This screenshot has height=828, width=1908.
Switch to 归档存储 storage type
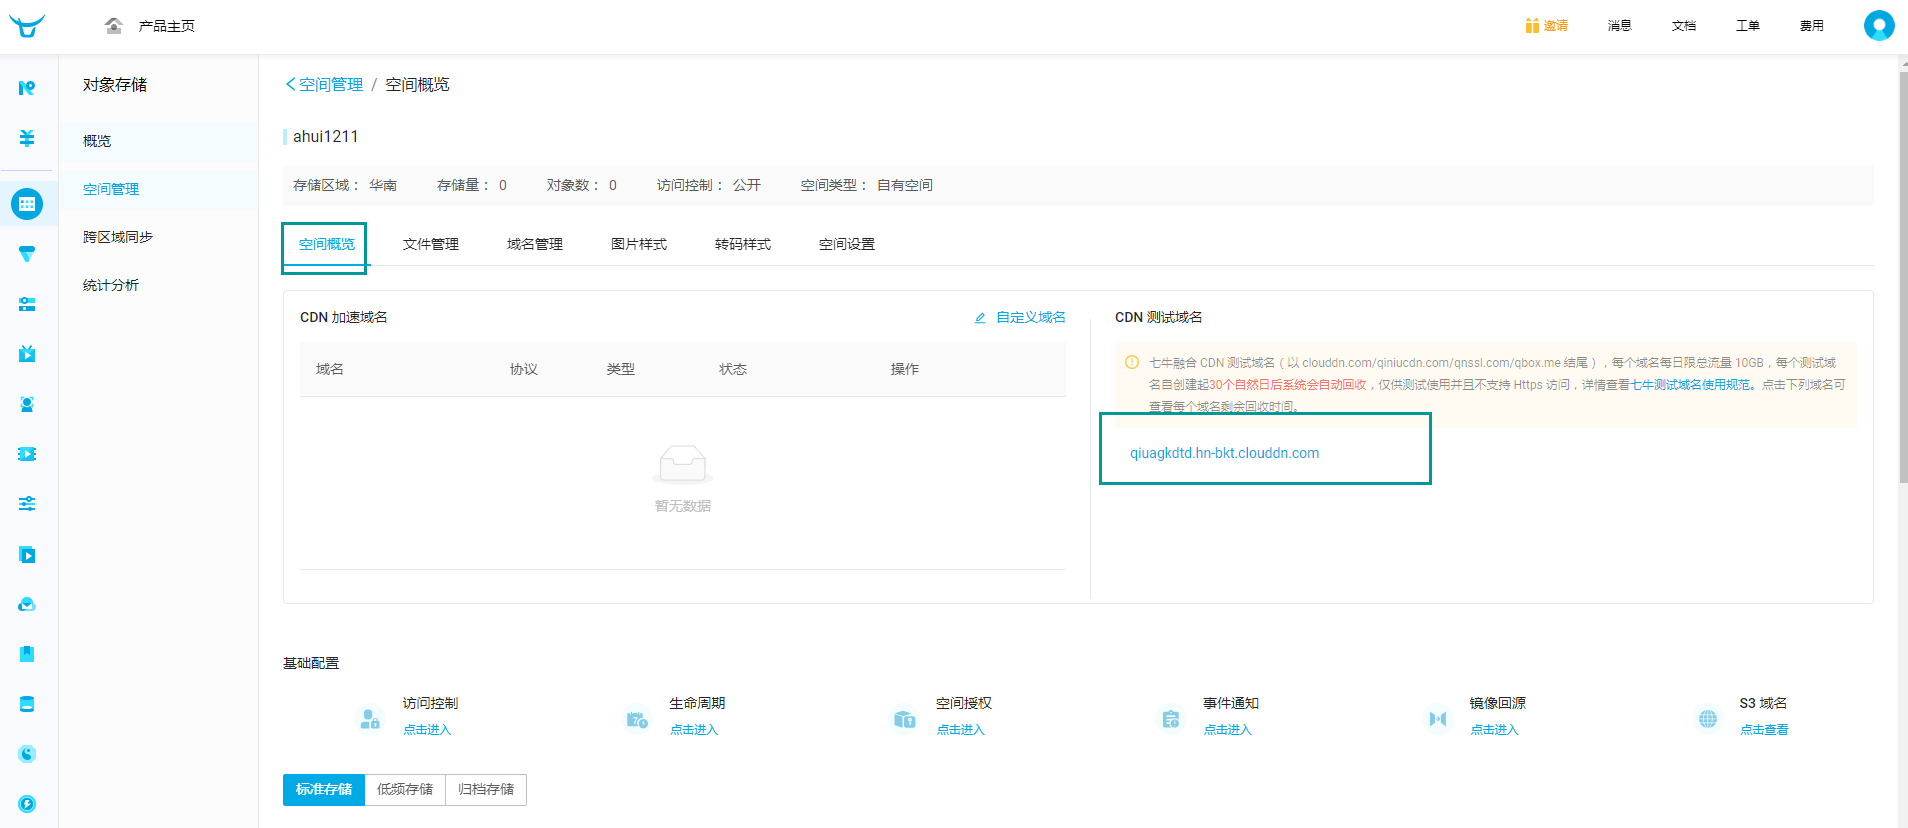pyautogui.click(x=486, y=789)
